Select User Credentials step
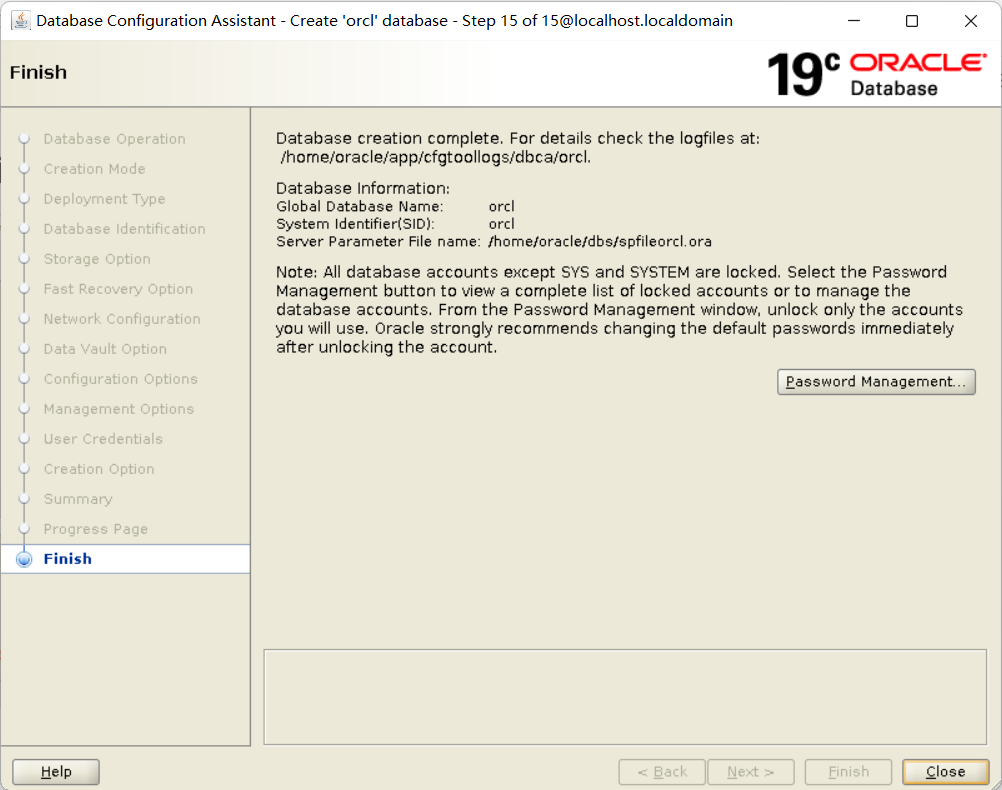This screenshot has width=1002, height=790. (103, 439)
